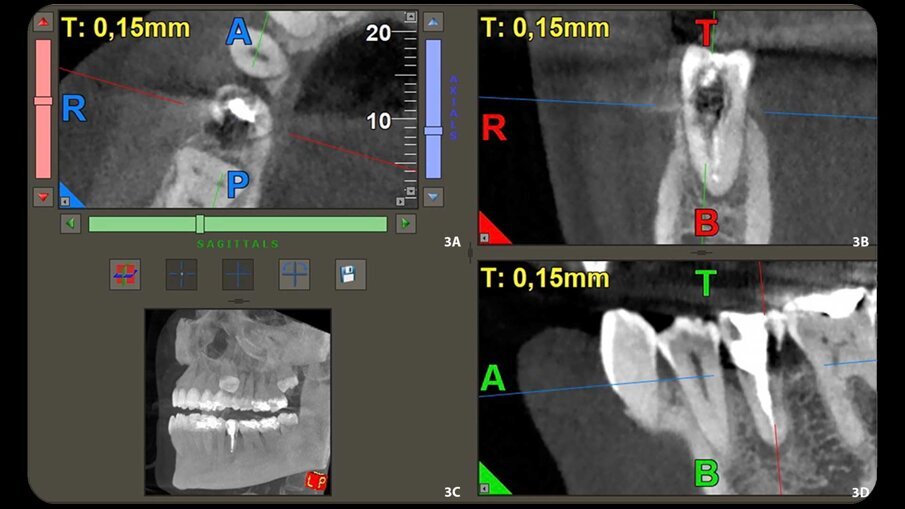Click right-arrow square left of ruler bottom
This screenshot has height=509, width=905.
pos(400,201)
